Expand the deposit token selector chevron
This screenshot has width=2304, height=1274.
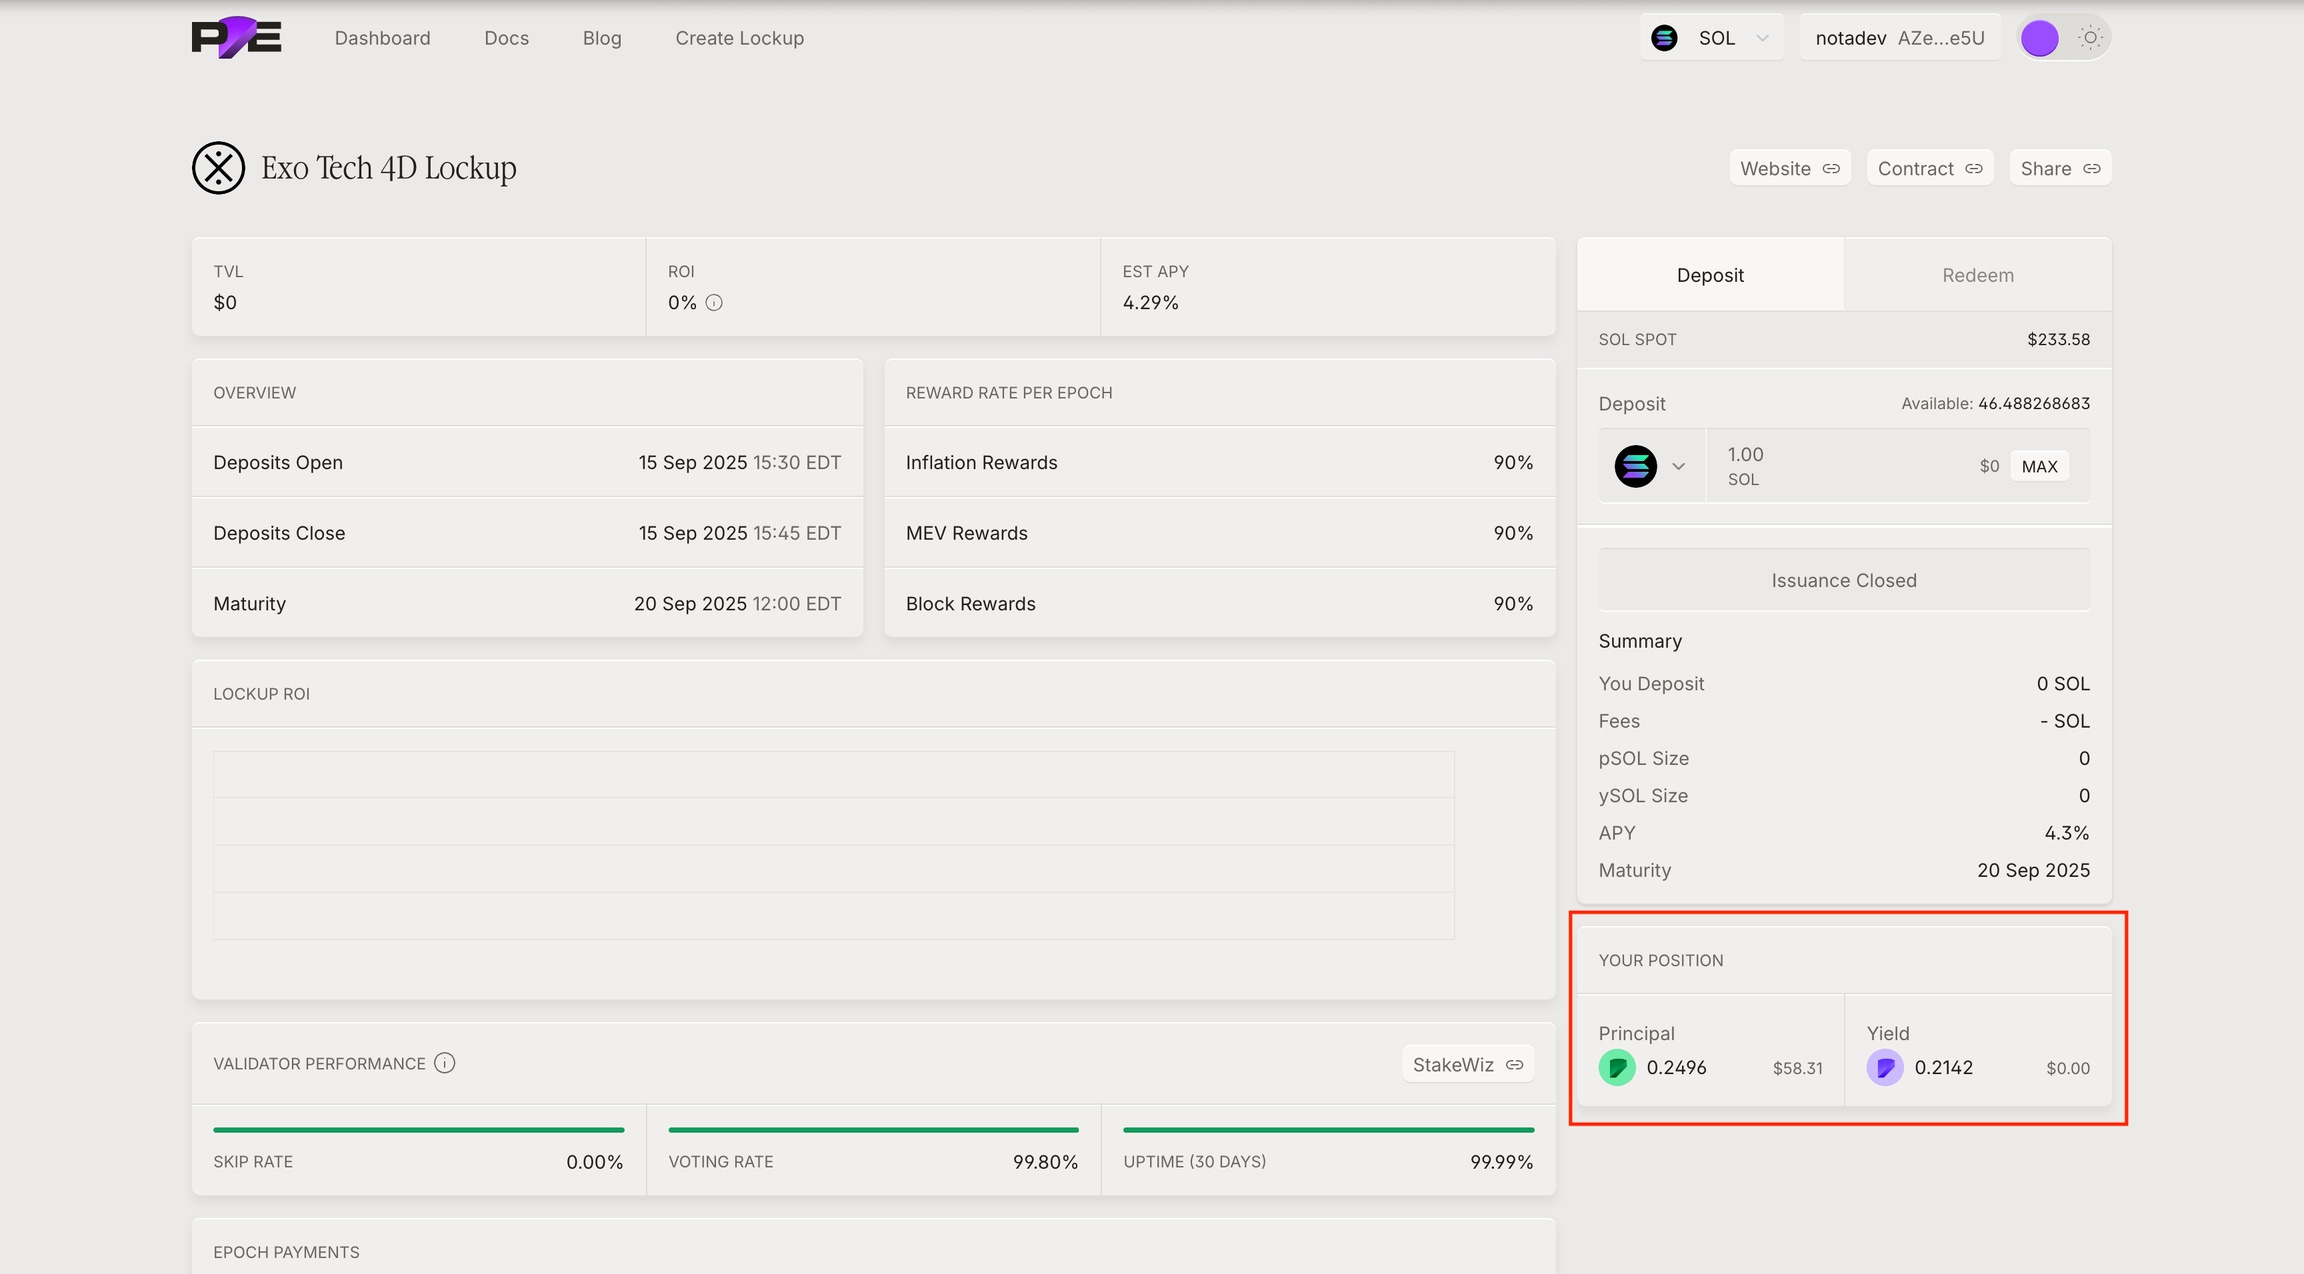(x=1678, y=466)
